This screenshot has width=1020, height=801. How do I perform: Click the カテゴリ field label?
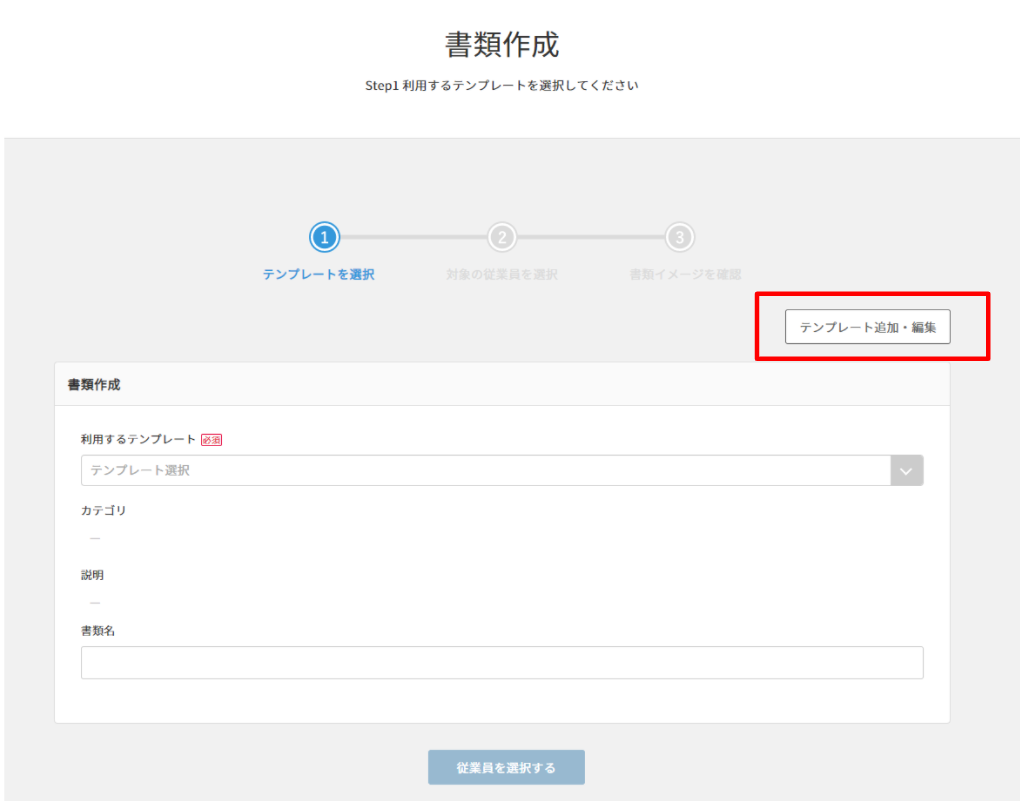tap(104, 510)
